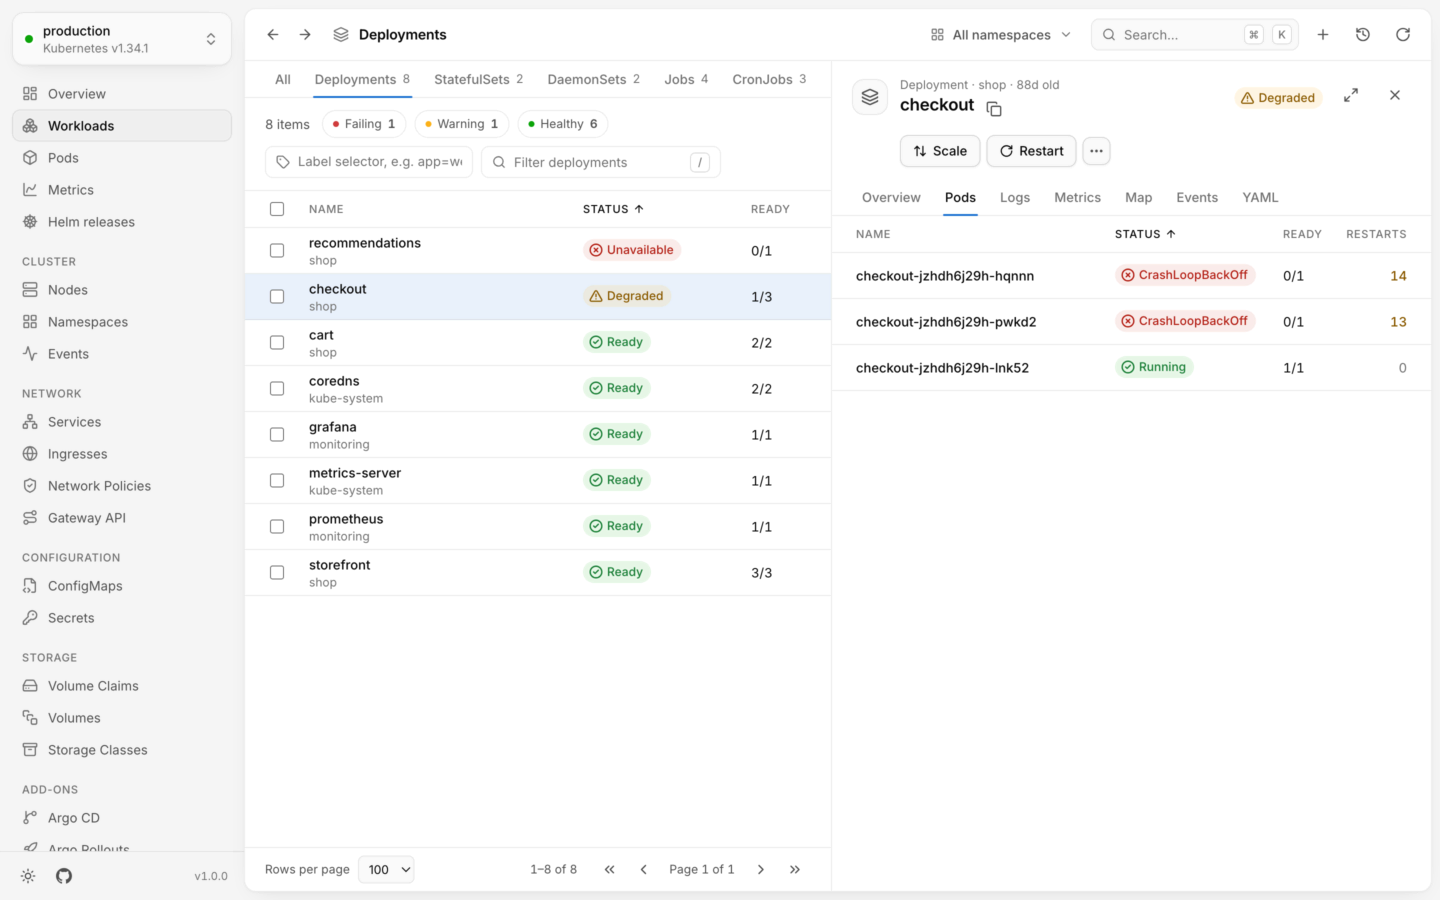Open the Argo CD add-on

122,818
